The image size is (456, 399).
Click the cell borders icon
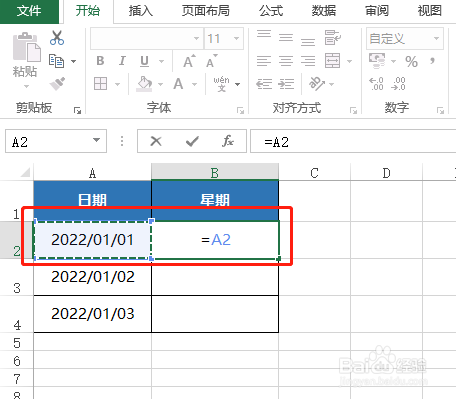click(x=100, y=84)
